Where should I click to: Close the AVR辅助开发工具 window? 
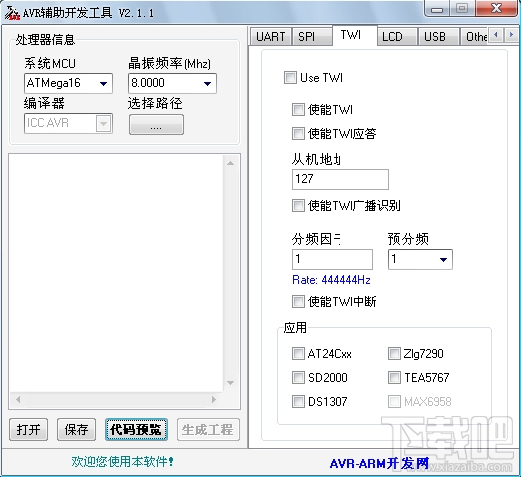(x=497, y=9)
